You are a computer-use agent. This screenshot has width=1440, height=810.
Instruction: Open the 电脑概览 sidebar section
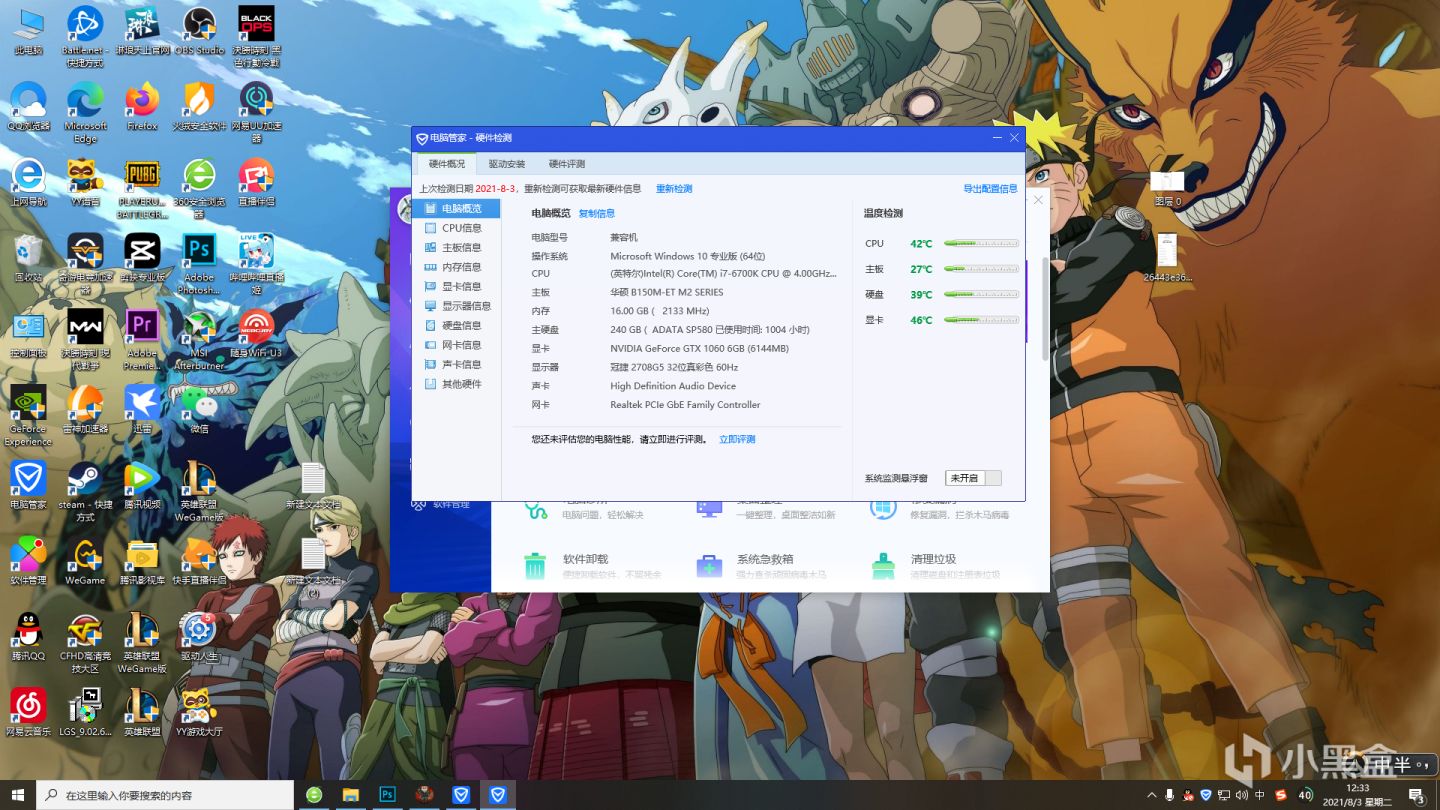[x=456, y=209]
